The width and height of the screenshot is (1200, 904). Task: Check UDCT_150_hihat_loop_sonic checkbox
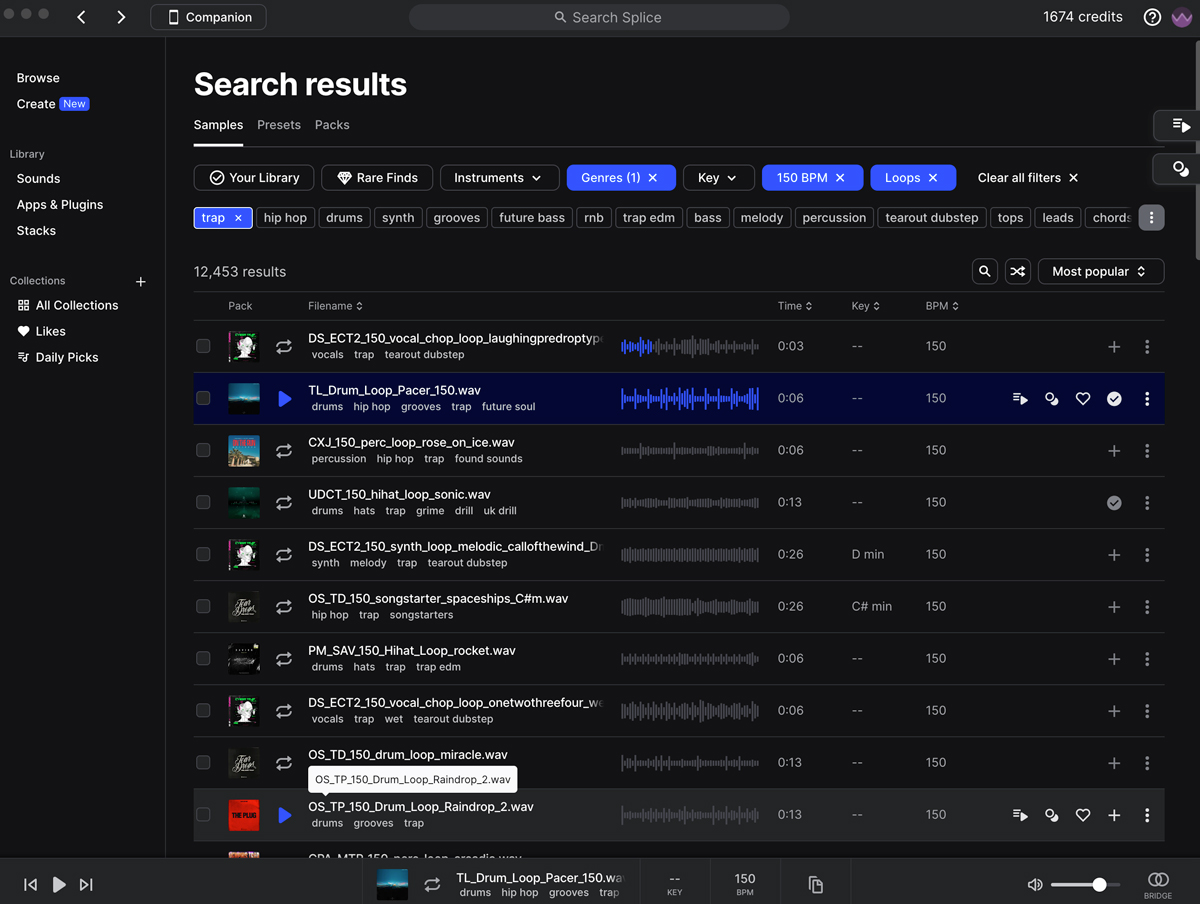pos(203,502)
